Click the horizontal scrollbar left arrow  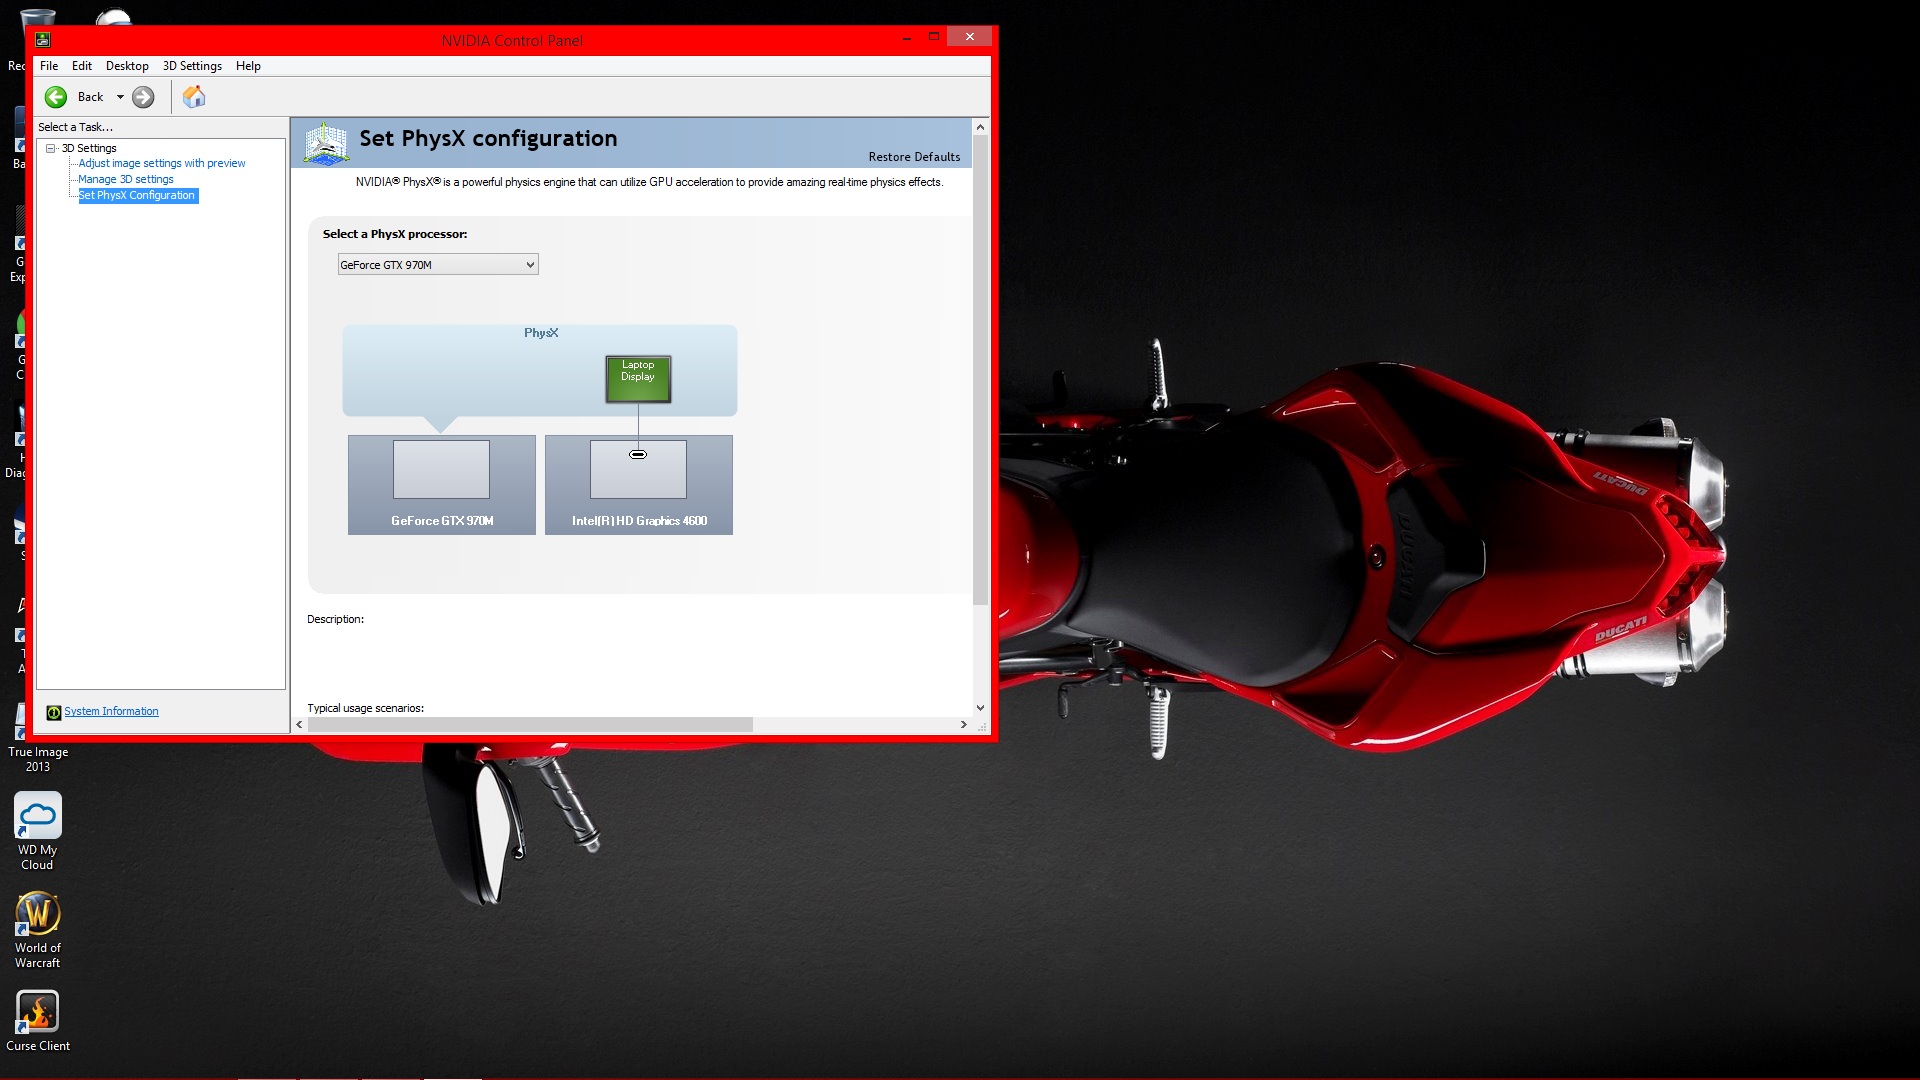pos(299,724)
